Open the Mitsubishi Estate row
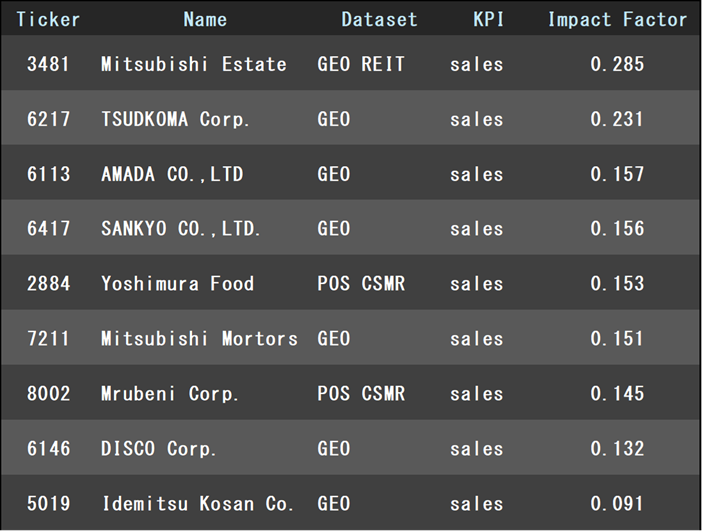This screenshot has height=531, width=702. click(193, 64)
